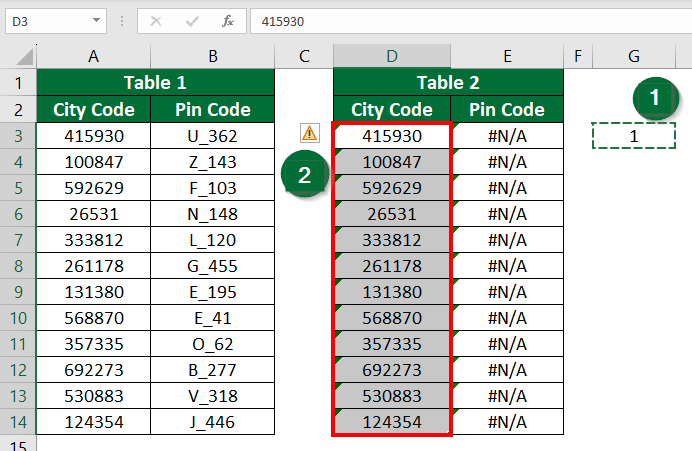692x451 pixels.
Task: Click the Insert Function fx icon
Action: 228,21
